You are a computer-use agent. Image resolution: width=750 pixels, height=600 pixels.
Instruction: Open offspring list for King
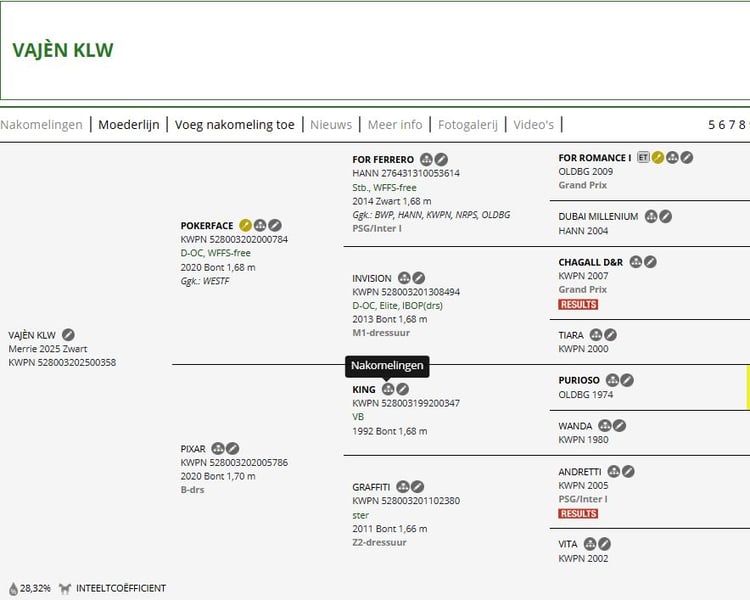coord(388,389)
